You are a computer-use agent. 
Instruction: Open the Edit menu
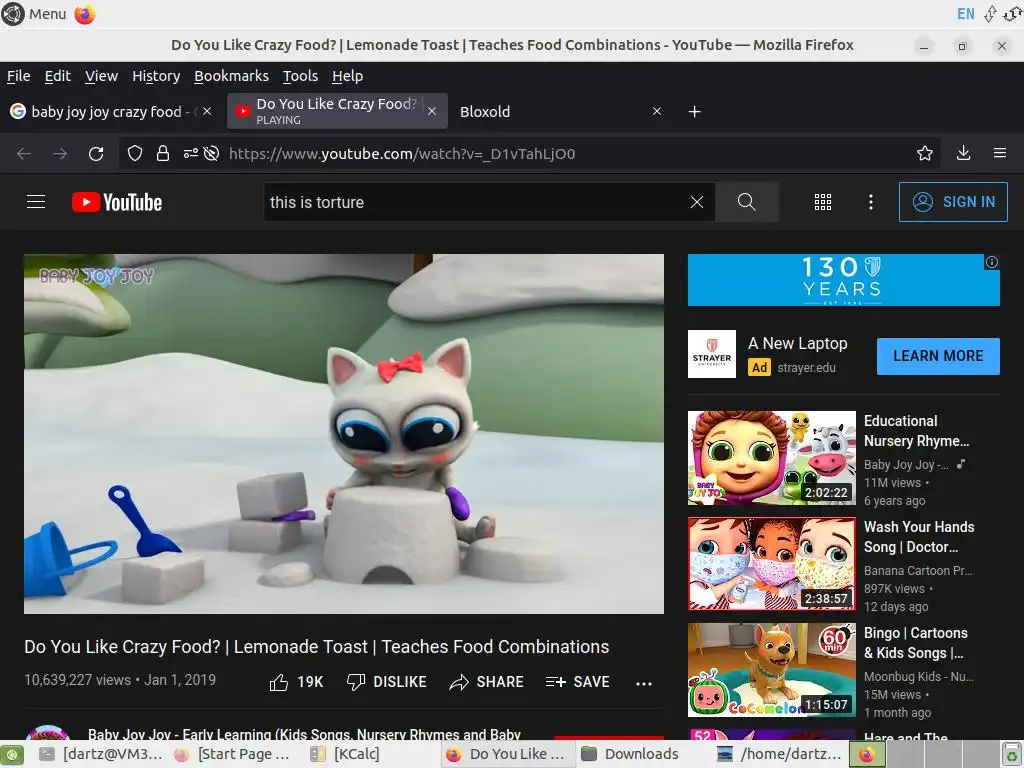tap(57, 76)
